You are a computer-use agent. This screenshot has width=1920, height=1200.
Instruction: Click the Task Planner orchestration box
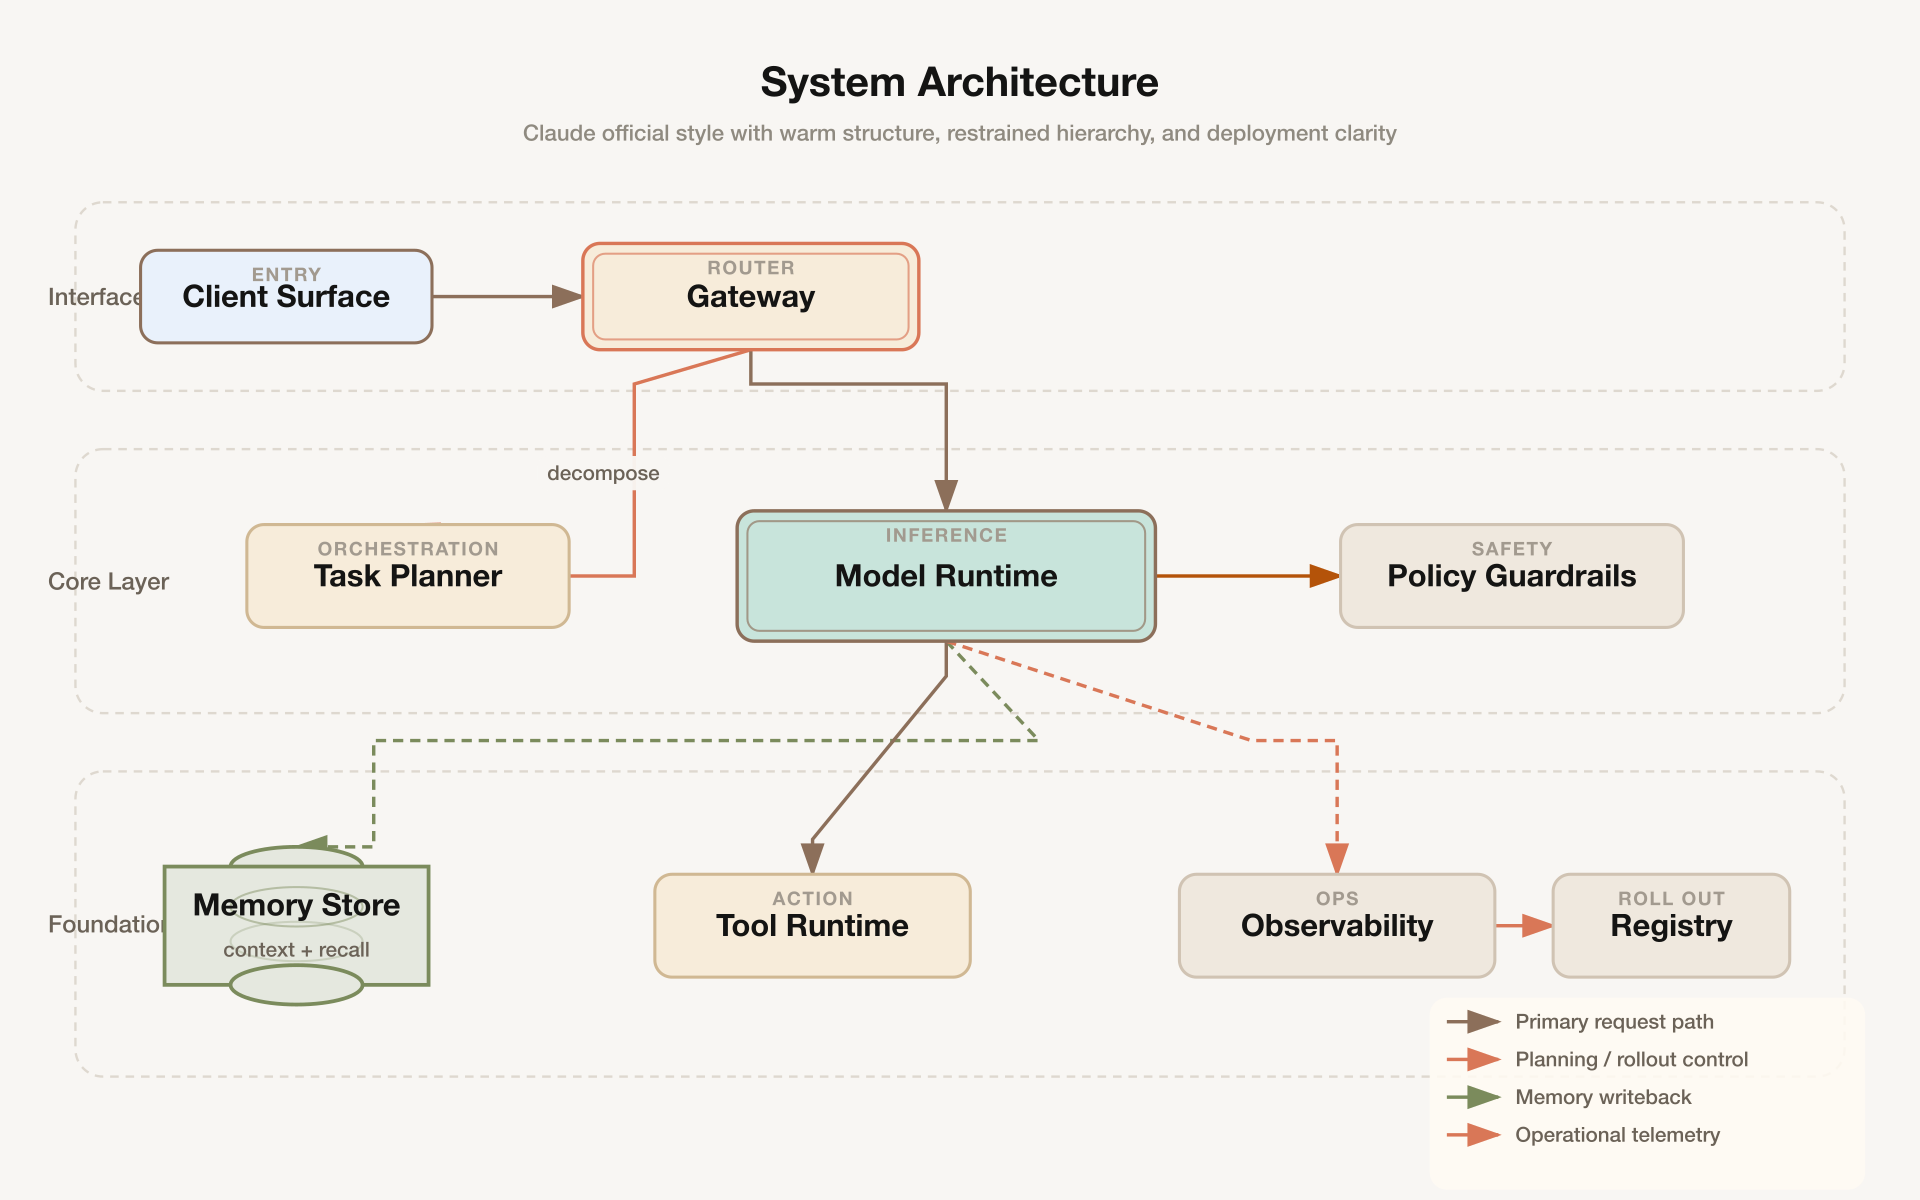click(408, 576)
